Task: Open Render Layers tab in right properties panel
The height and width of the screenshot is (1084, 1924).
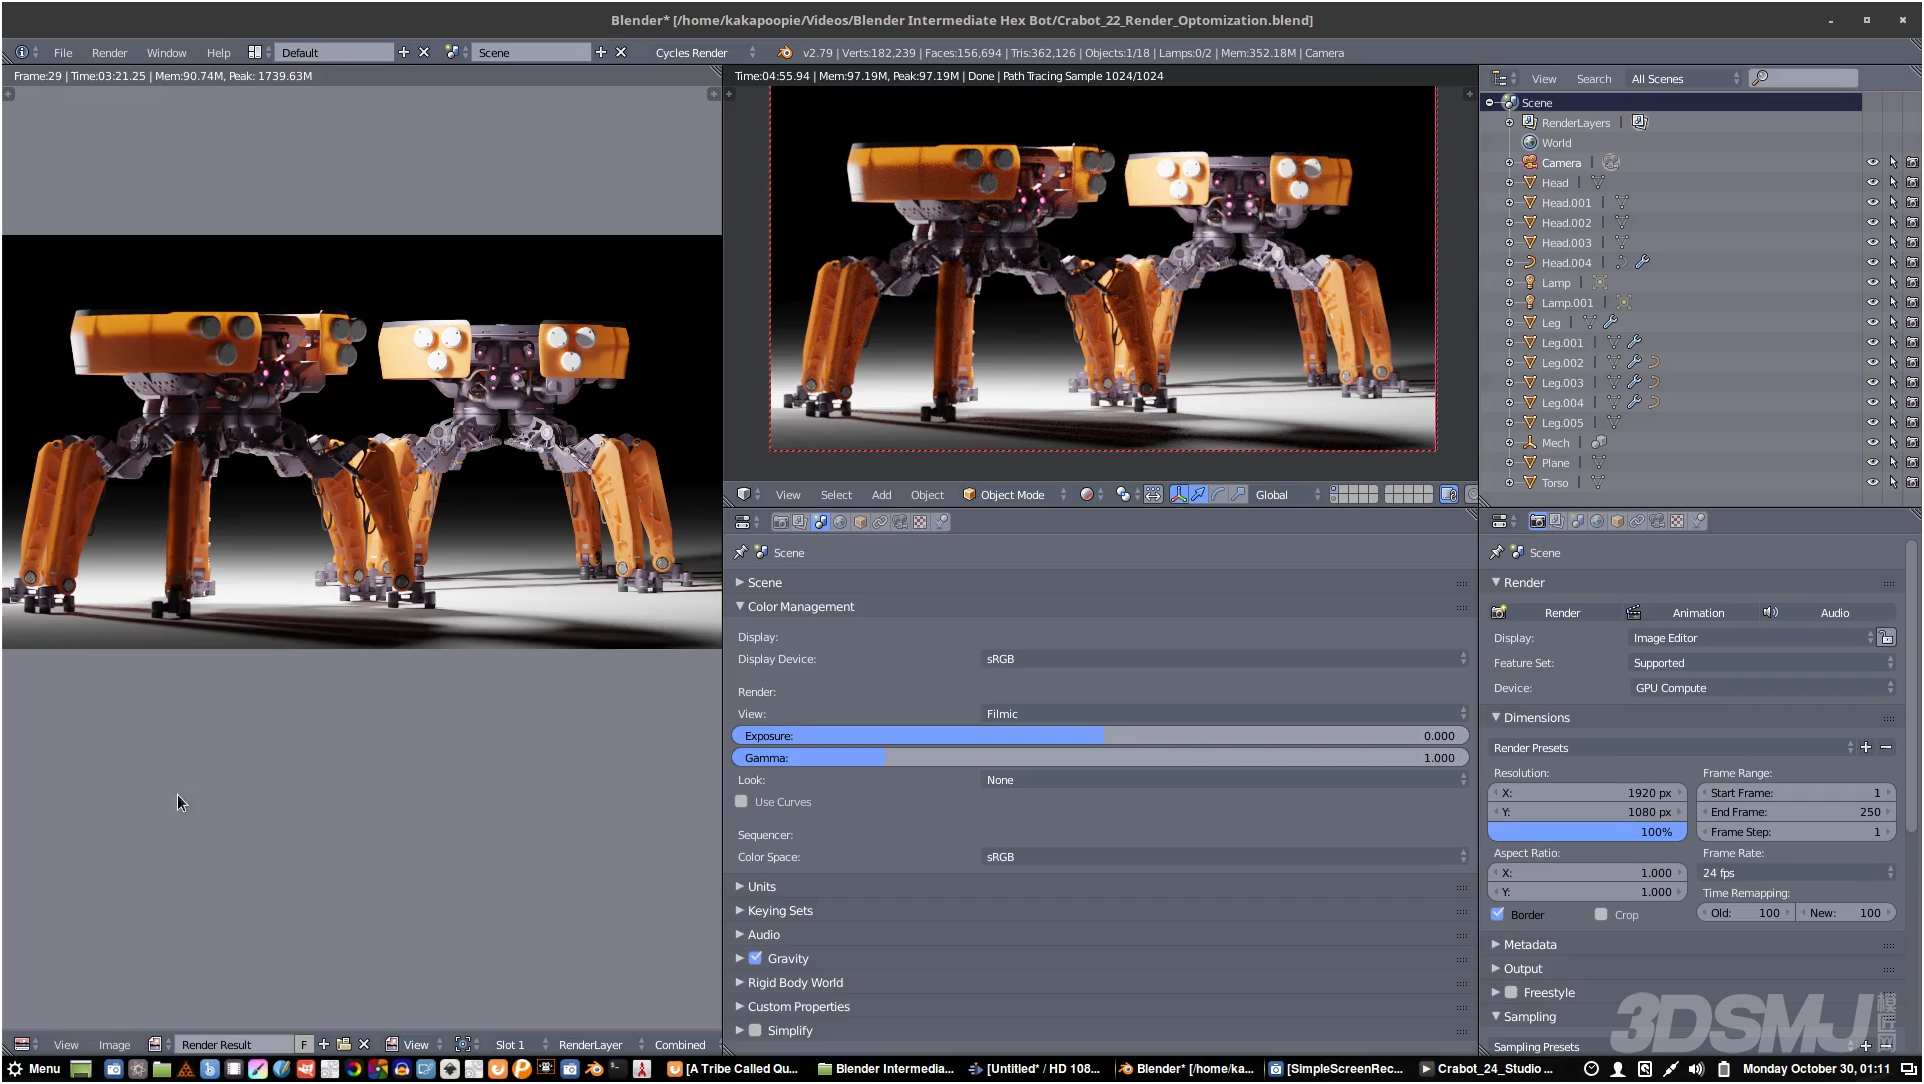Action: coord(1557,521)
